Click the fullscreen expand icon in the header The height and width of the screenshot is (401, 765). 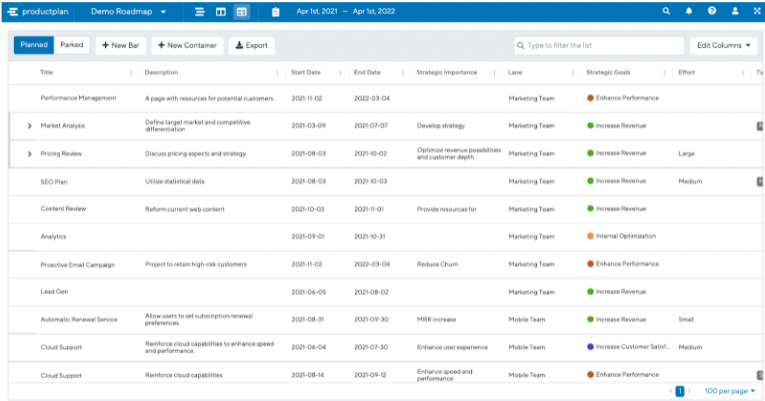pos(756,11)
